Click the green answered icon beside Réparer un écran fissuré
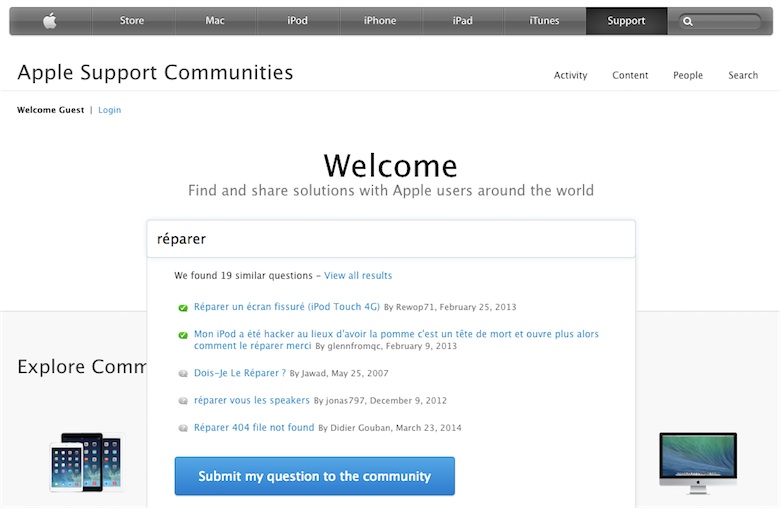This screenshot has height=508, width=780. pyautogui.click(x=183, y=307)
